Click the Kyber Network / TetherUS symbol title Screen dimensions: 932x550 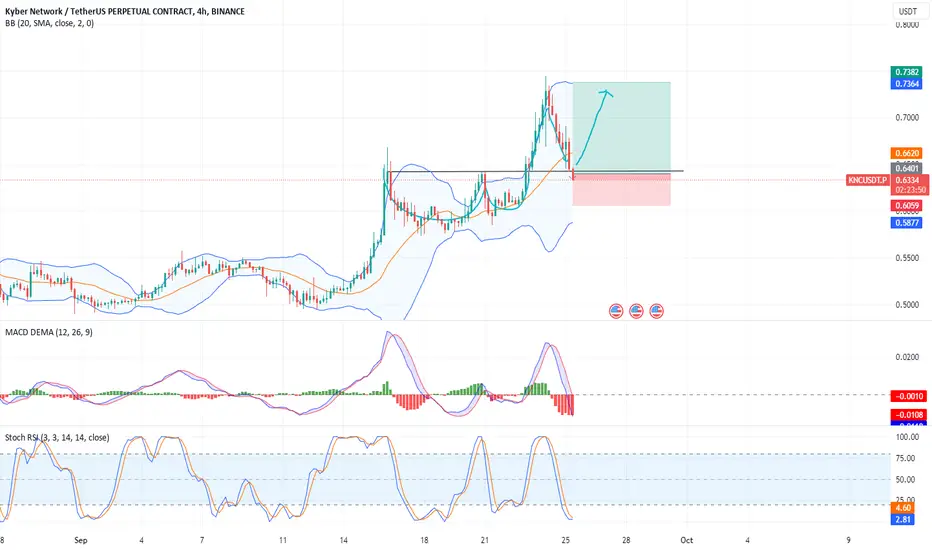point(125,11)
